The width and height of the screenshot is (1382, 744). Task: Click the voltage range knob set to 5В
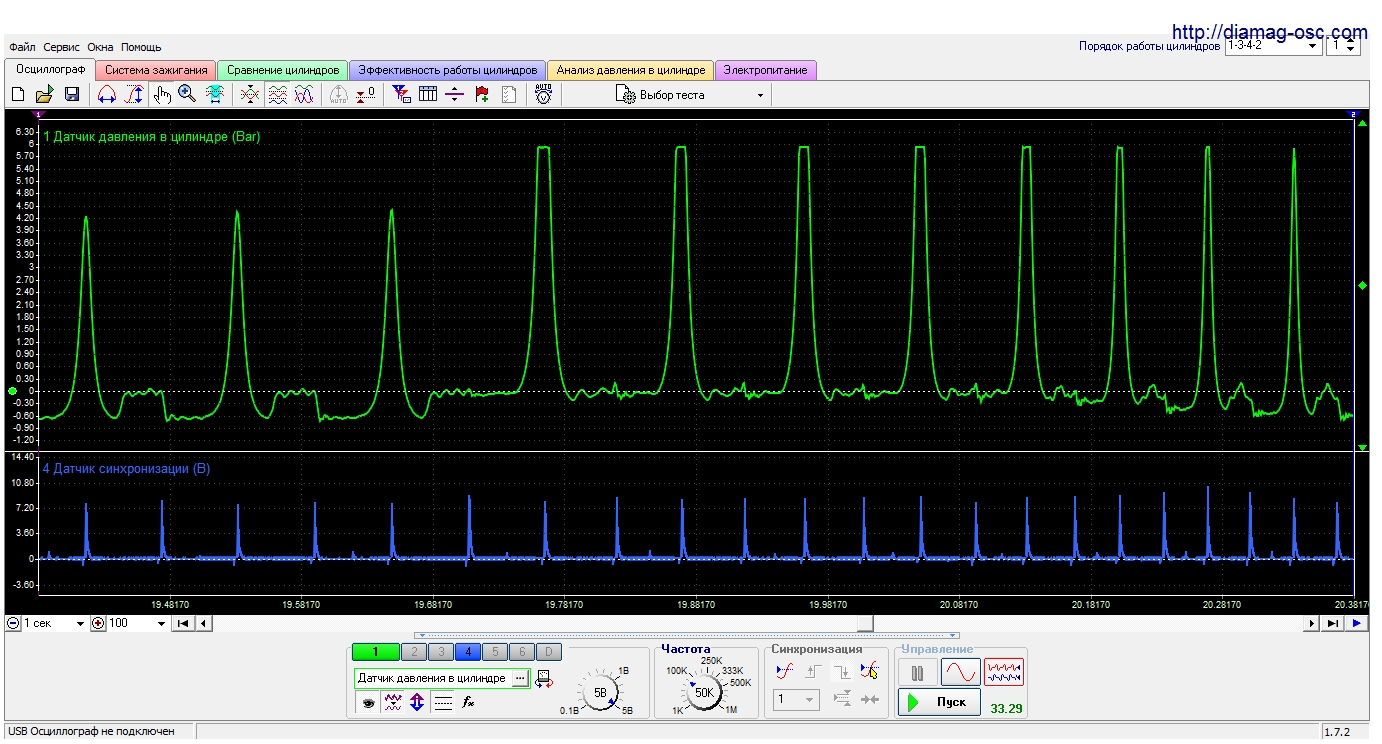(600, 691)
